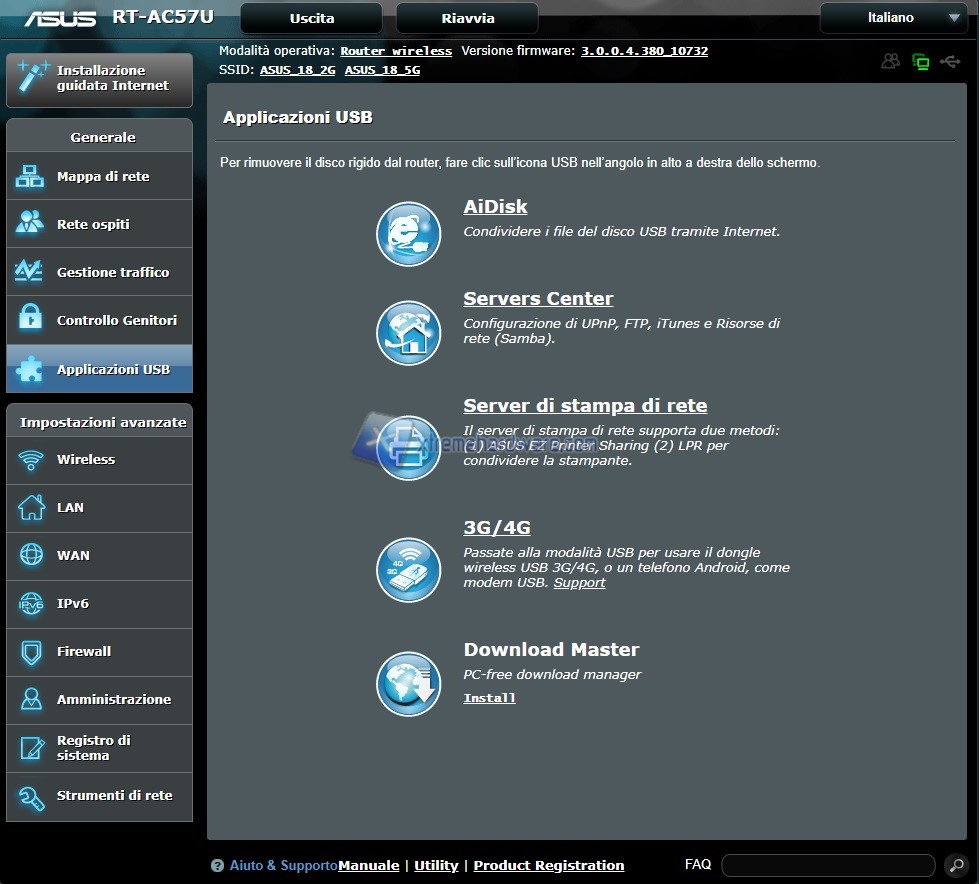Focus the FAQ search input field
Image resolution: width=979 pixels, height=884 pixels.
click(x=827, y=865)
